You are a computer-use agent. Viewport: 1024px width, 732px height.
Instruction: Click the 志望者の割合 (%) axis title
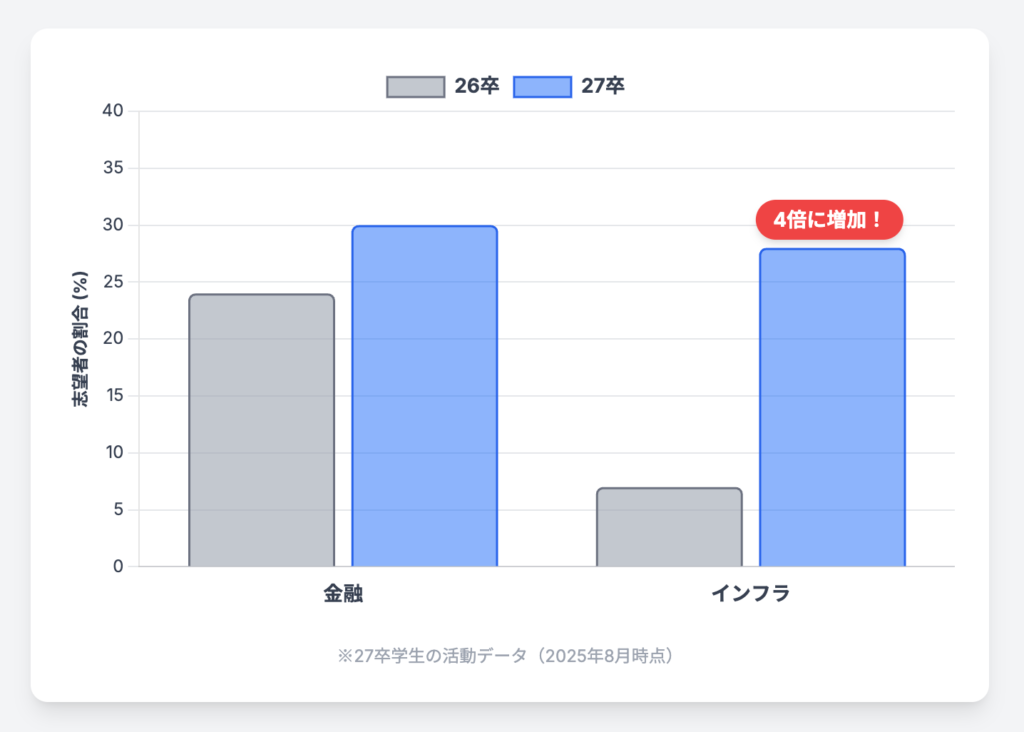pyautogui.click(x=80, y=339)
